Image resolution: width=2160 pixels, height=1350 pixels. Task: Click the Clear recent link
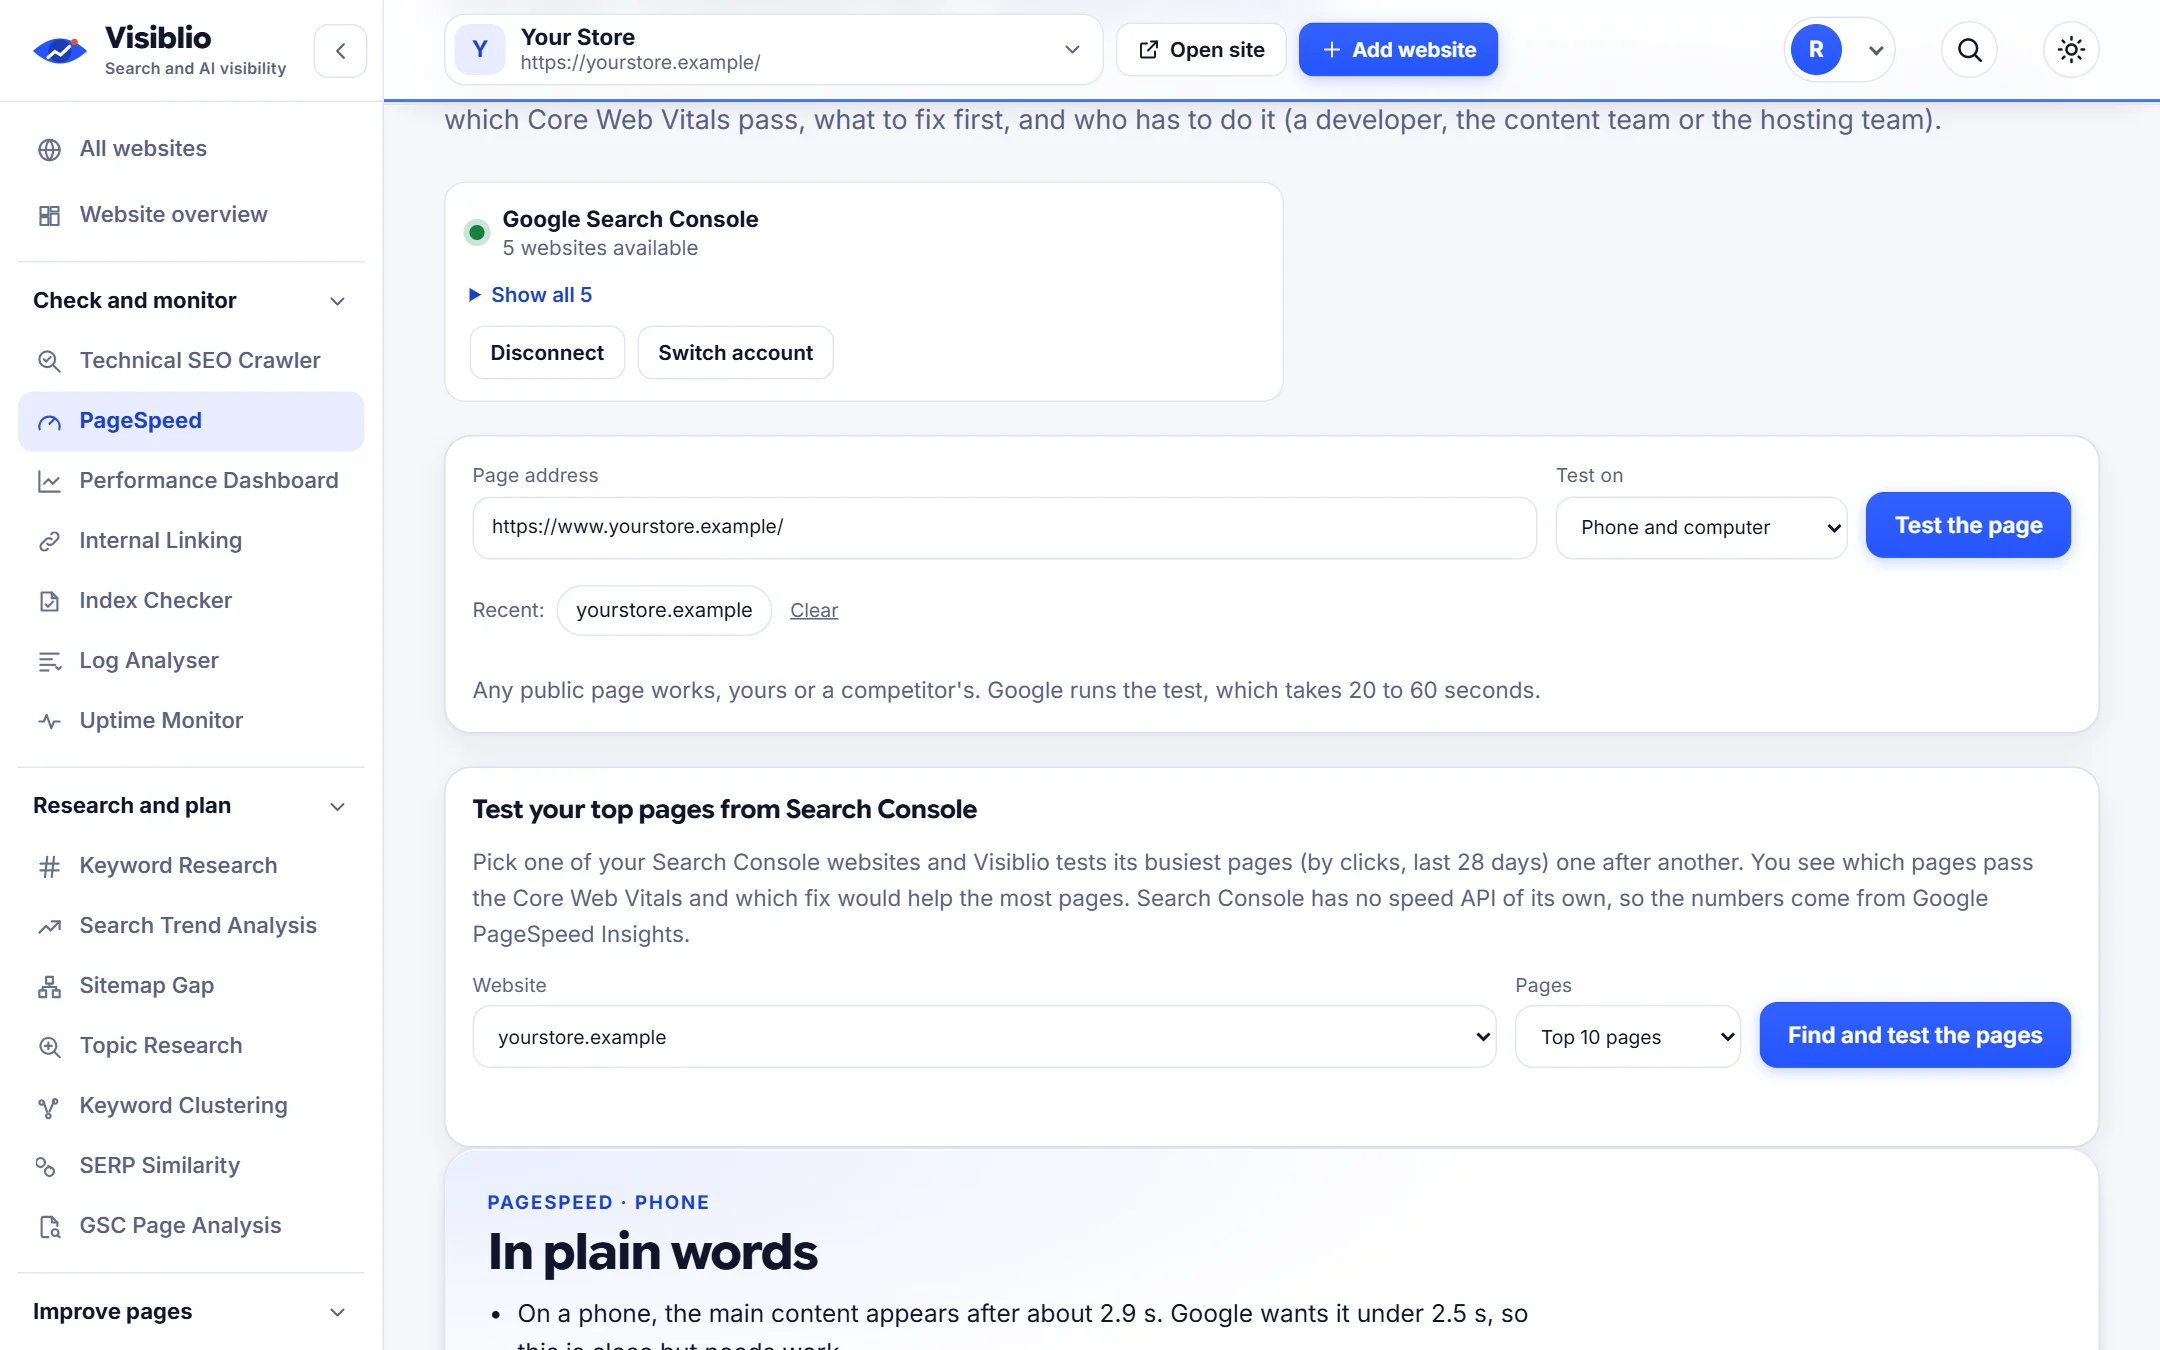coord(814,611)
